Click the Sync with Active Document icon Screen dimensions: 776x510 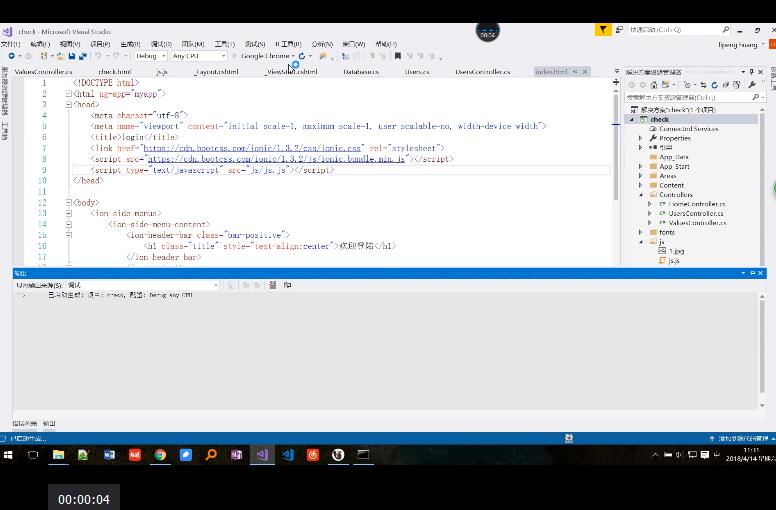703,85
